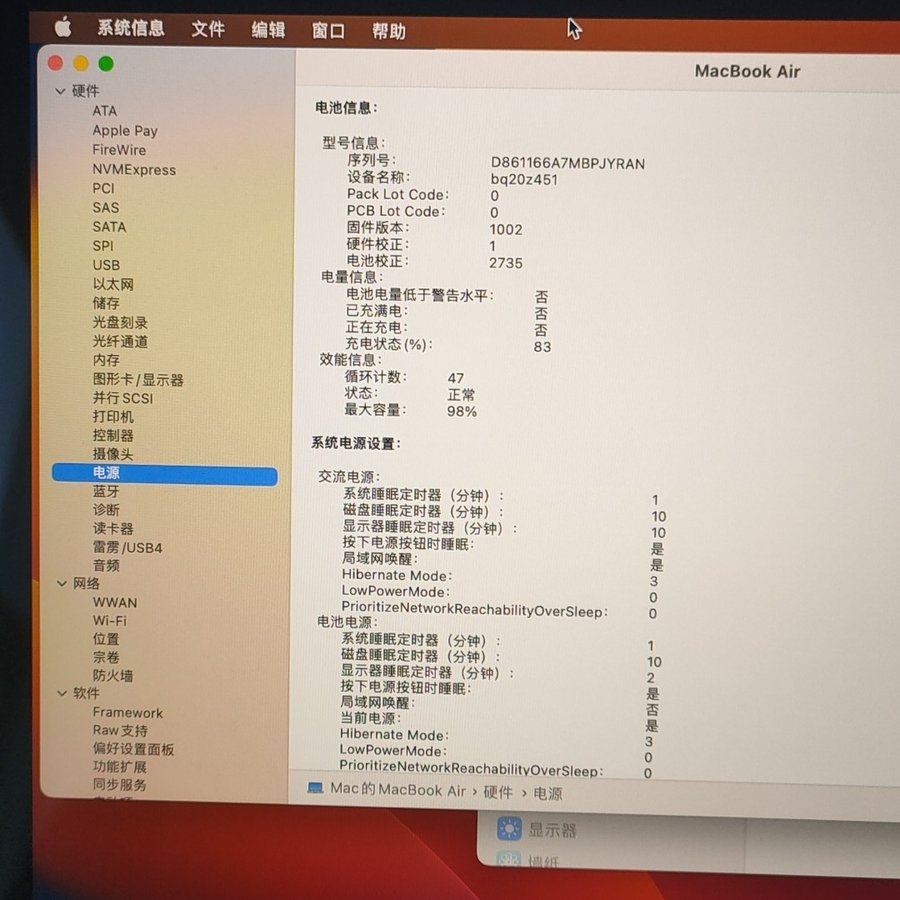Select 防火墙 under 网络
The width and height of the screenshot is (900, 900).
(x=113, y=676)
